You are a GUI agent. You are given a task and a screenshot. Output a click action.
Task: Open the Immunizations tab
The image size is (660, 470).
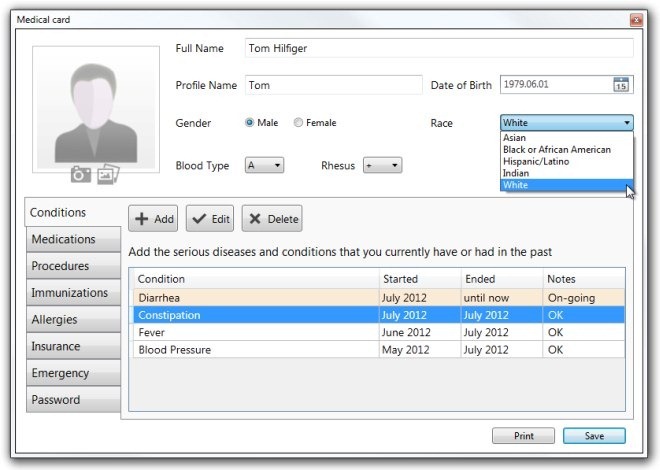pos(73,292)
